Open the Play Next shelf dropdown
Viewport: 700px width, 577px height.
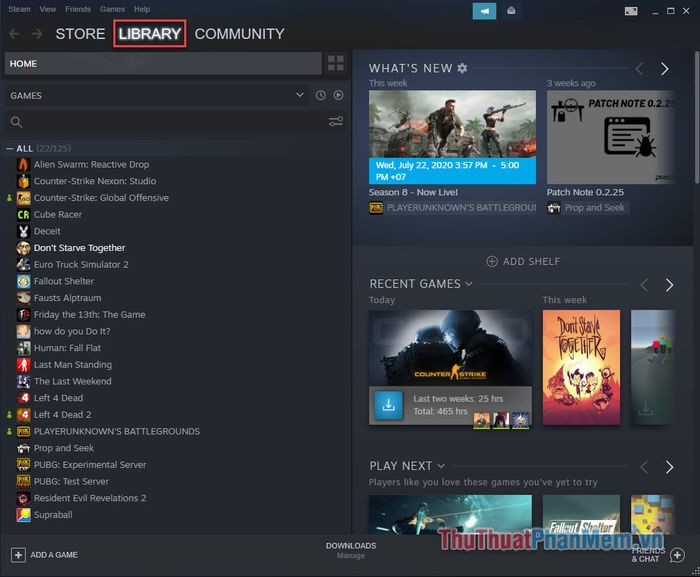(x=441, y=466)
